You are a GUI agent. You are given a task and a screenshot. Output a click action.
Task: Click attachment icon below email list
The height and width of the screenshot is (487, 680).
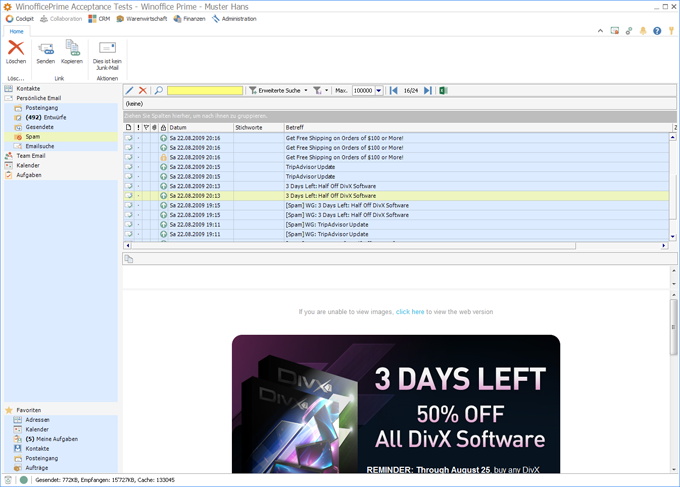click(x=129, y=259)
